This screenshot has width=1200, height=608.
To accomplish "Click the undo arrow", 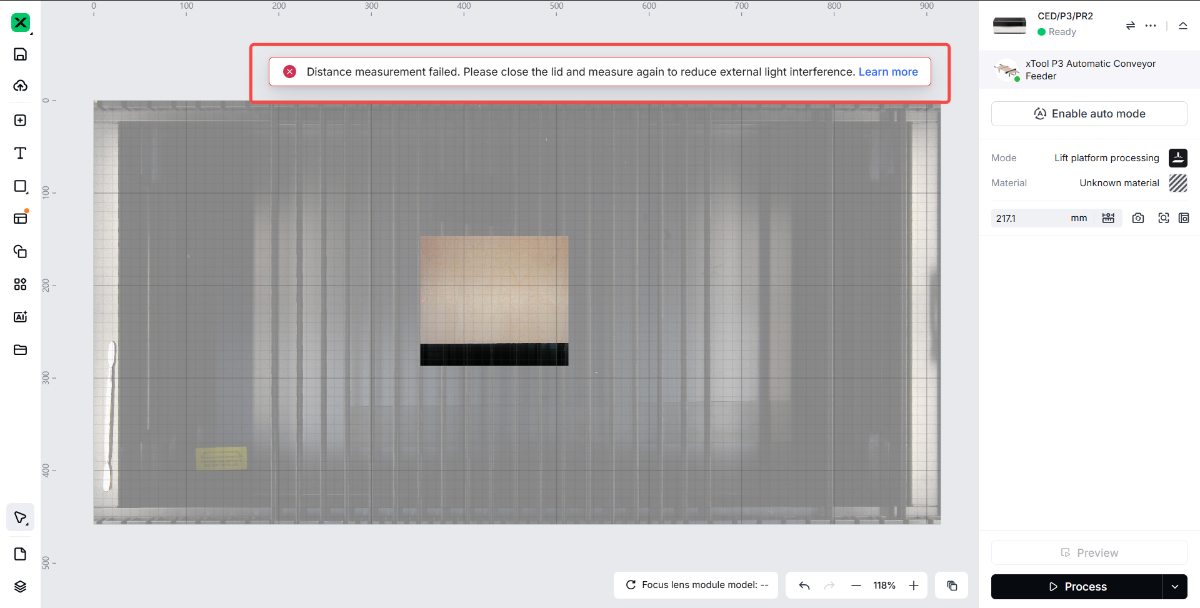I will click(804, 586).
